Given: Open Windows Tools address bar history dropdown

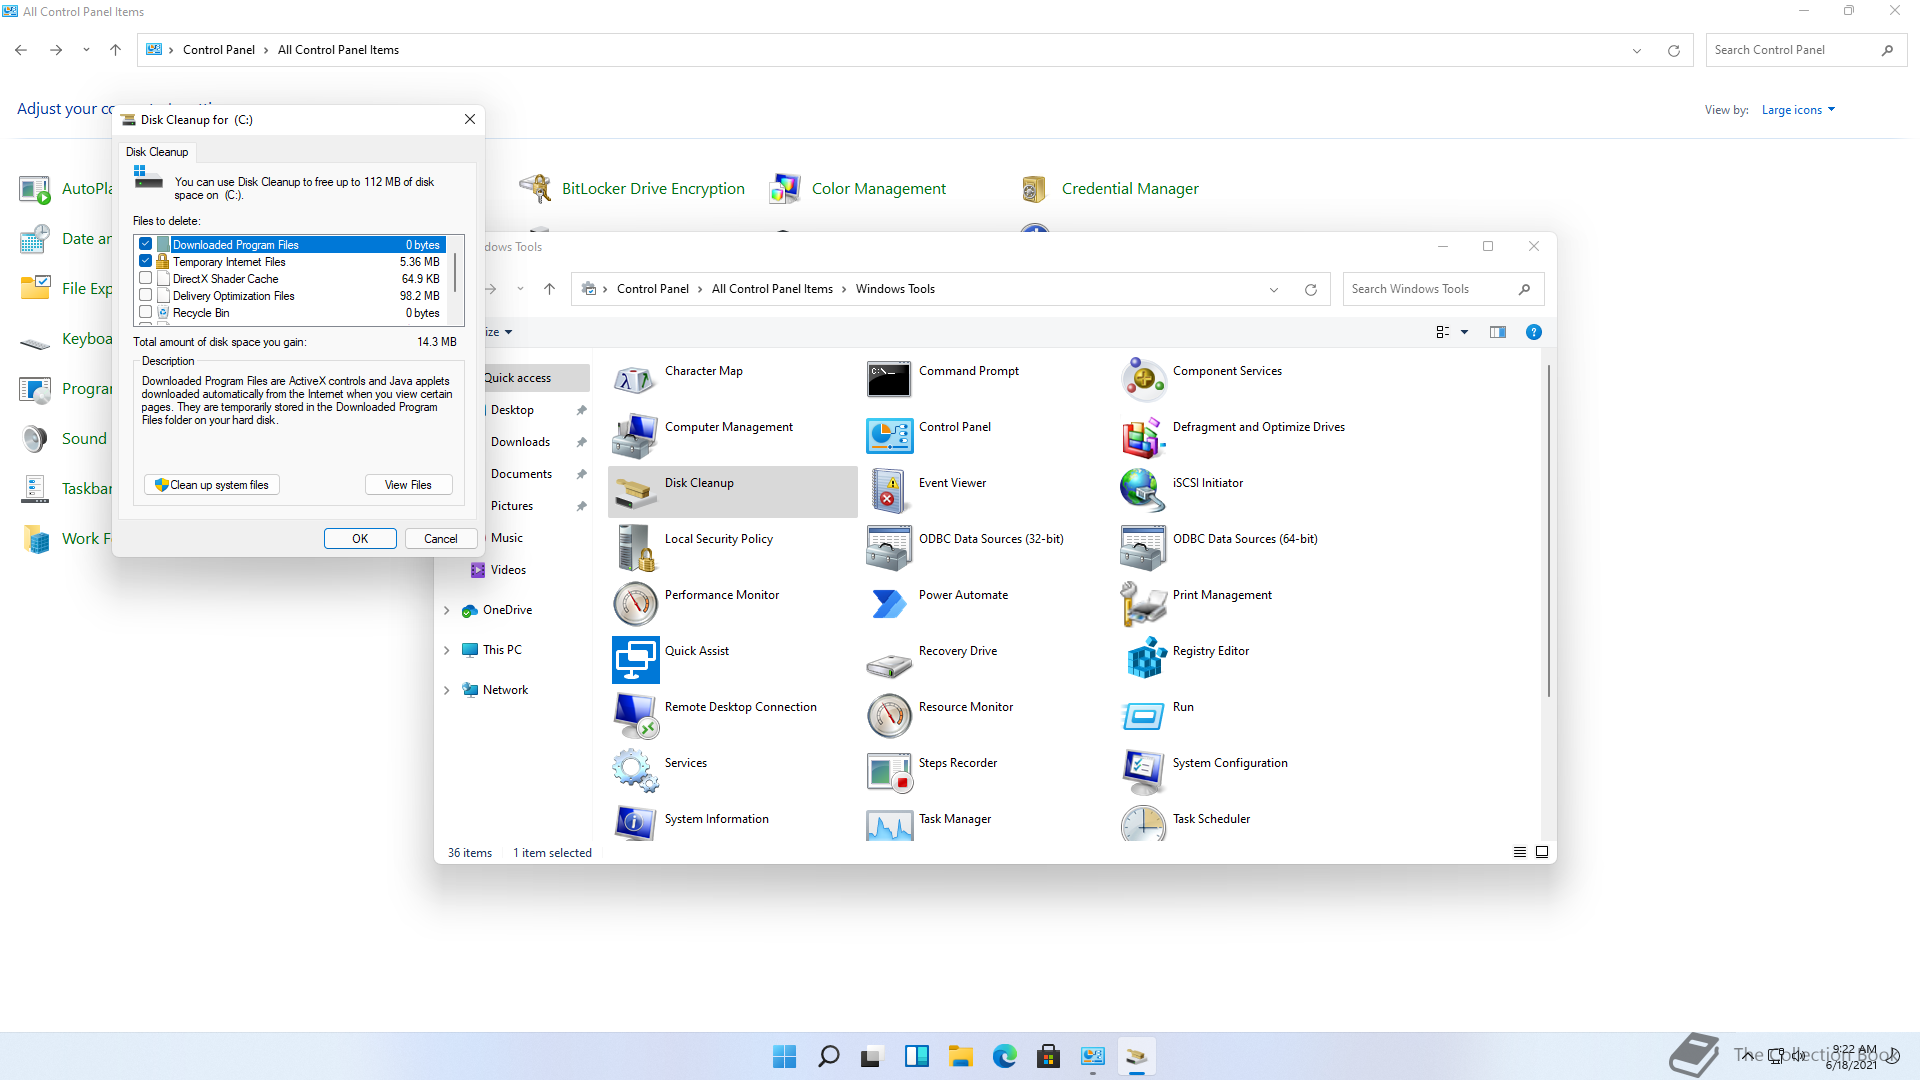Looking at the screenshot, I should coord(1274,290).
